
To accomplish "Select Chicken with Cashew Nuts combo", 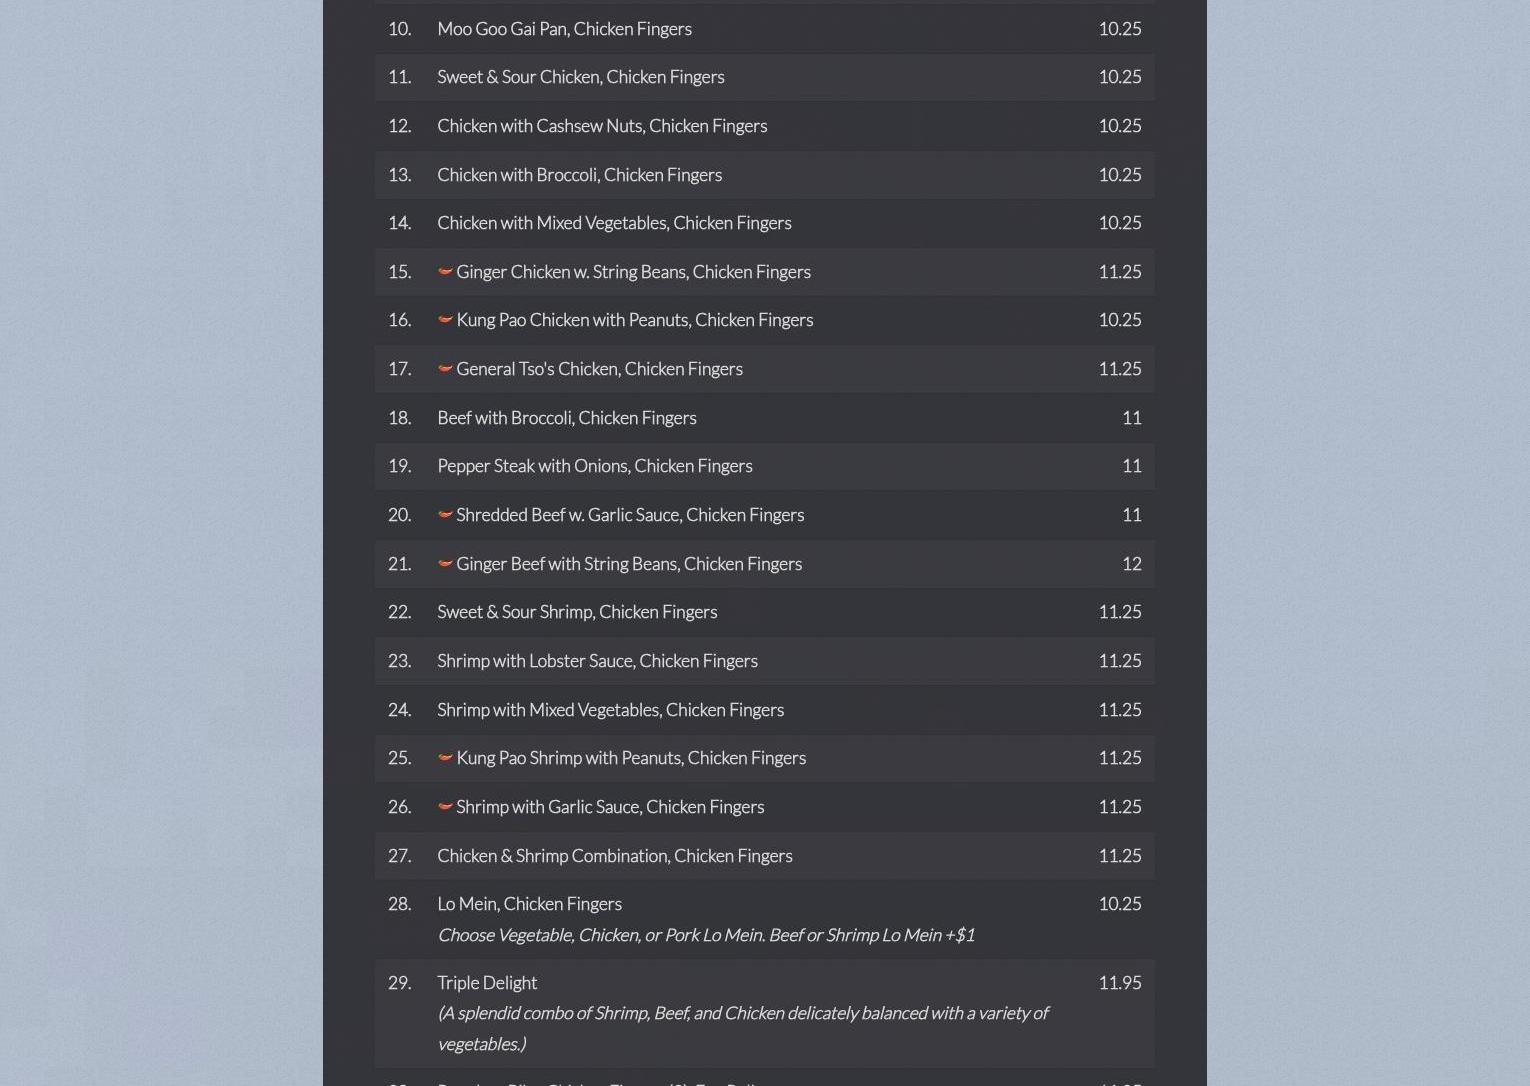I will tap(601, 126).
